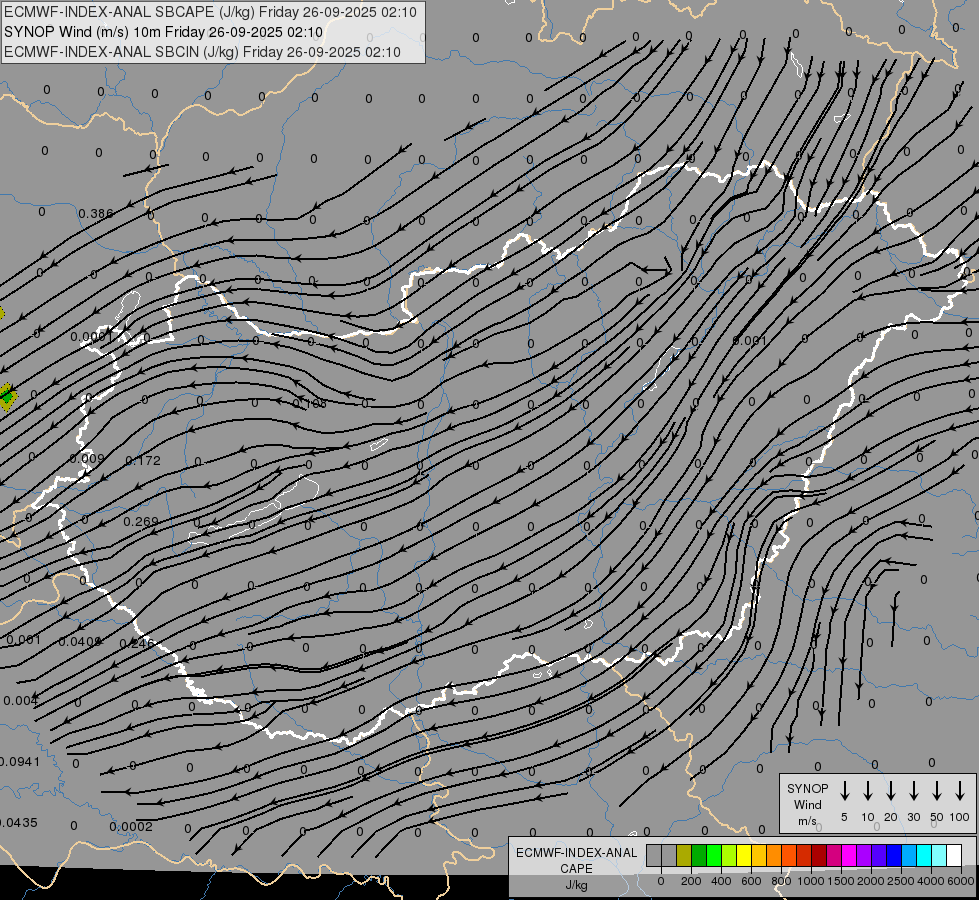Click the 10 m/s wind arrow in legend
The width and height of the screenshot is (979, 900).
868,791
